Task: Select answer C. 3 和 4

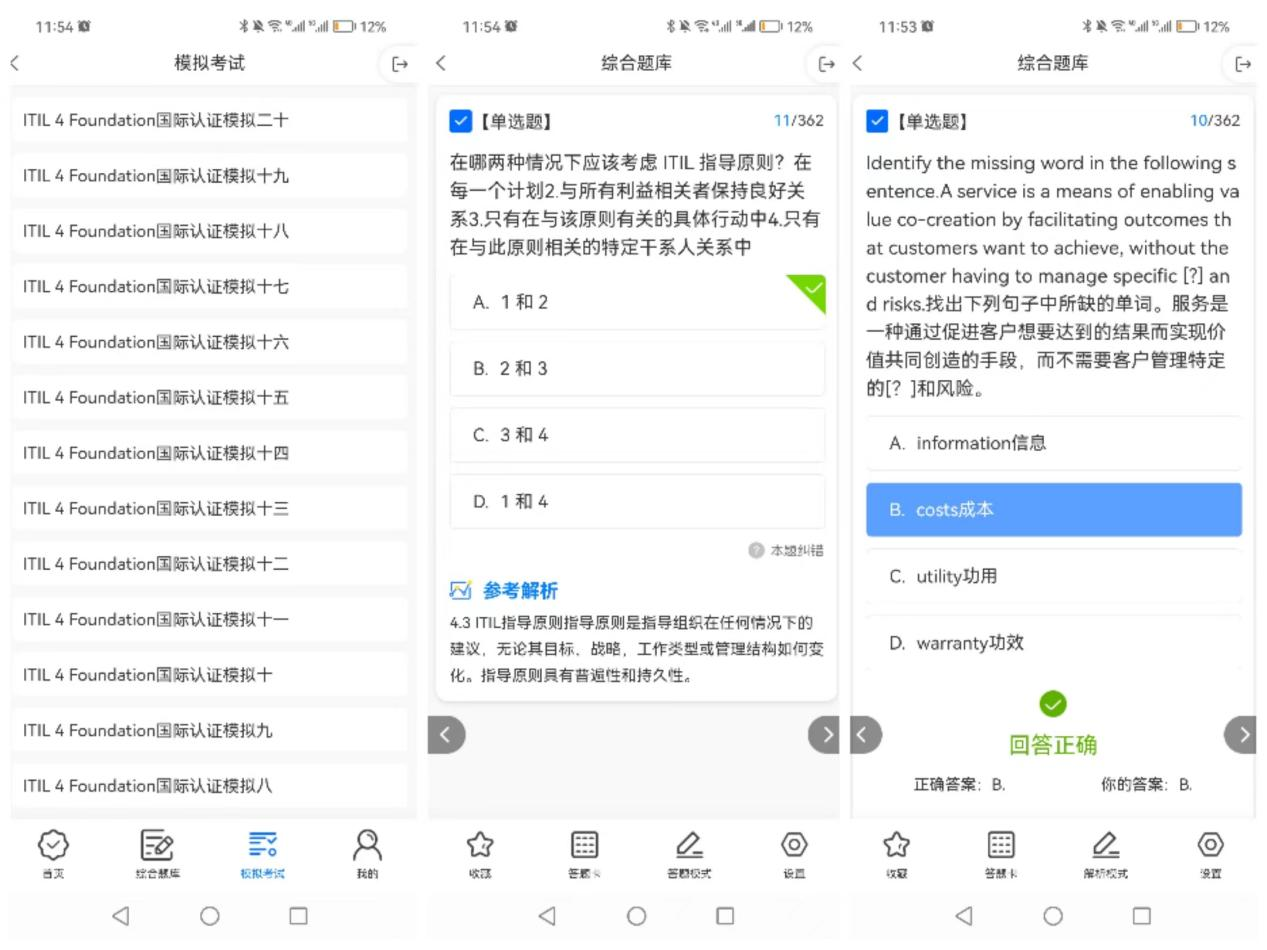Action: 637,435
